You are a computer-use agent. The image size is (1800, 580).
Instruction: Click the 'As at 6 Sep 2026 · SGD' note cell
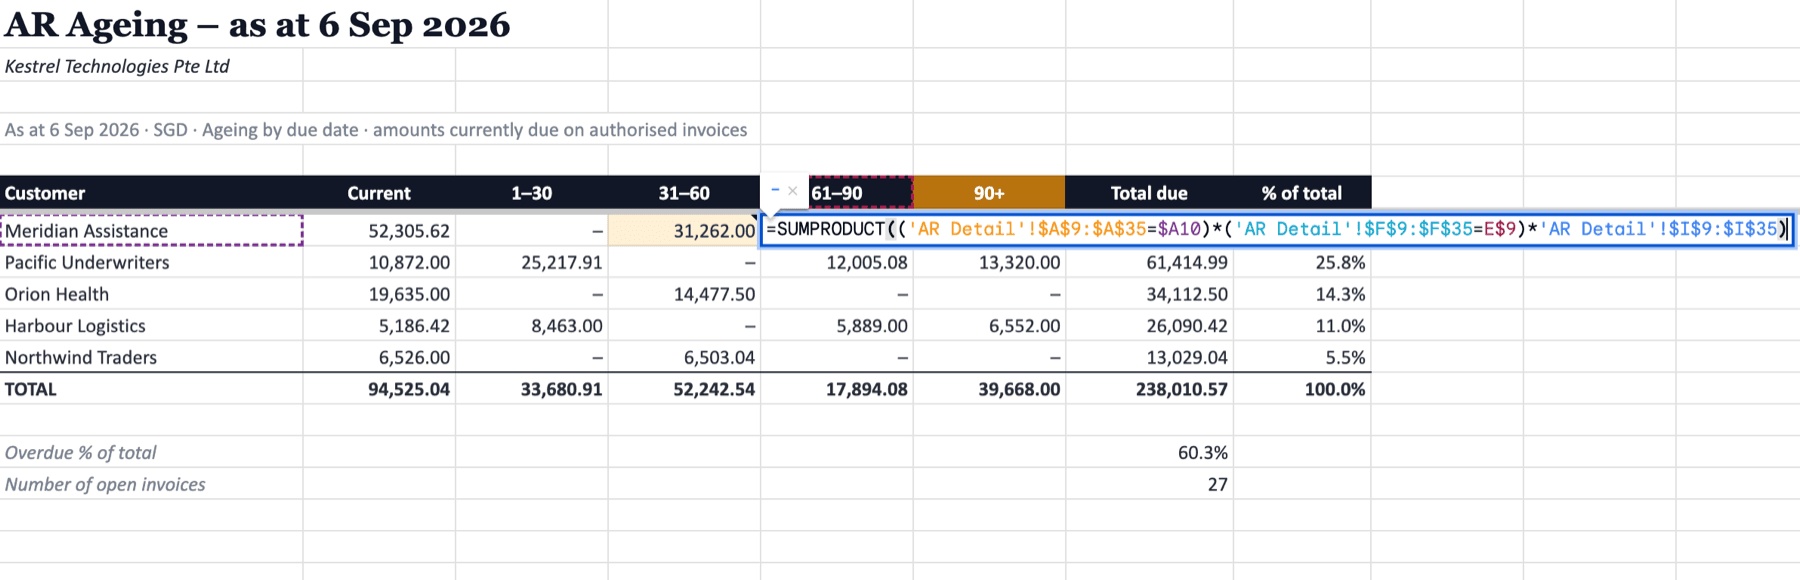pyautogui.click(x=376, y=130)
